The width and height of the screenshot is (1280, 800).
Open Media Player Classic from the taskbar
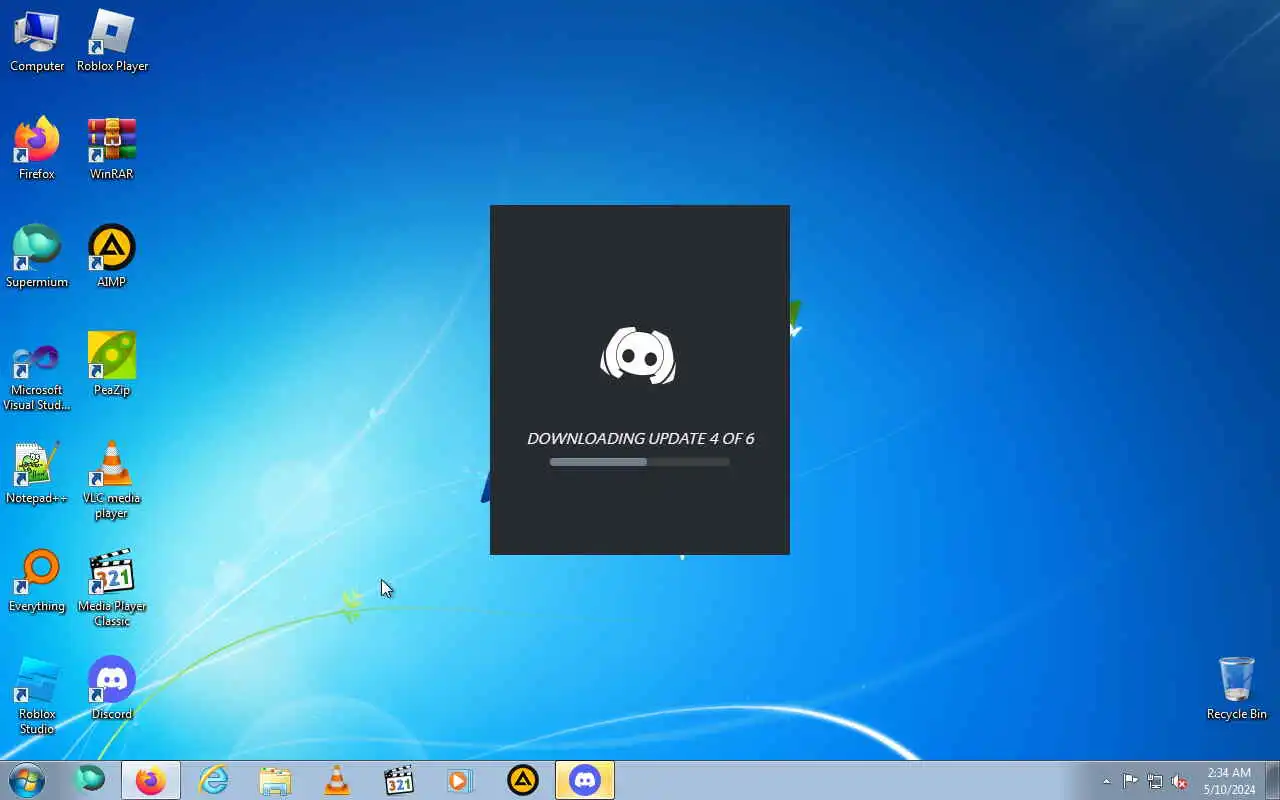tap(399, 780)
